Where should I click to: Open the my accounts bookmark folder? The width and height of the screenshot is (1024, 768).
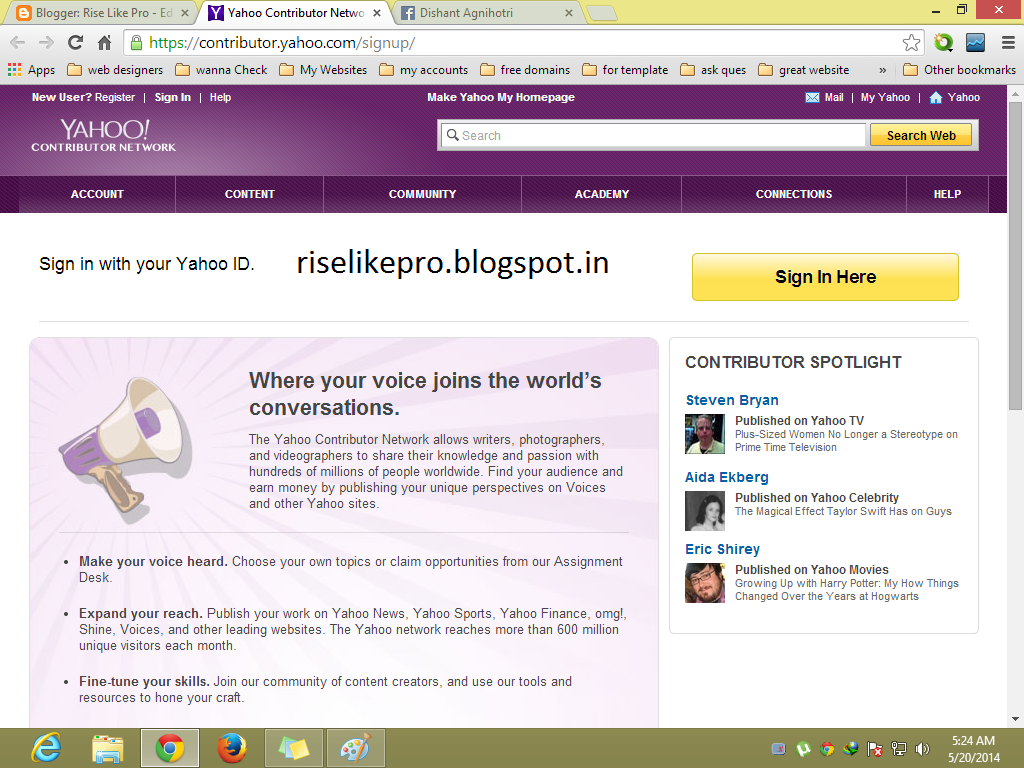[424, 70]
